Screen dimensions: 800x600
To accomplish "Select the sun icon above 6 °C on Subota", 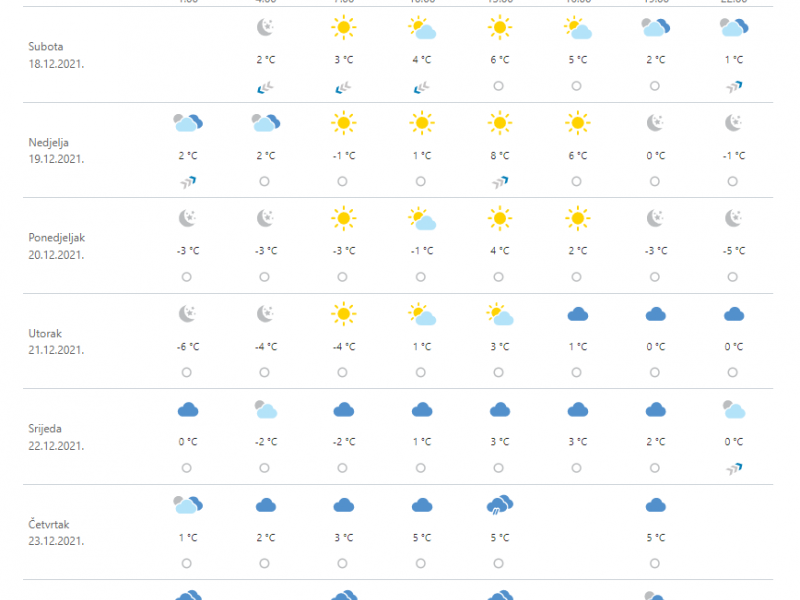I will (499, 27).
